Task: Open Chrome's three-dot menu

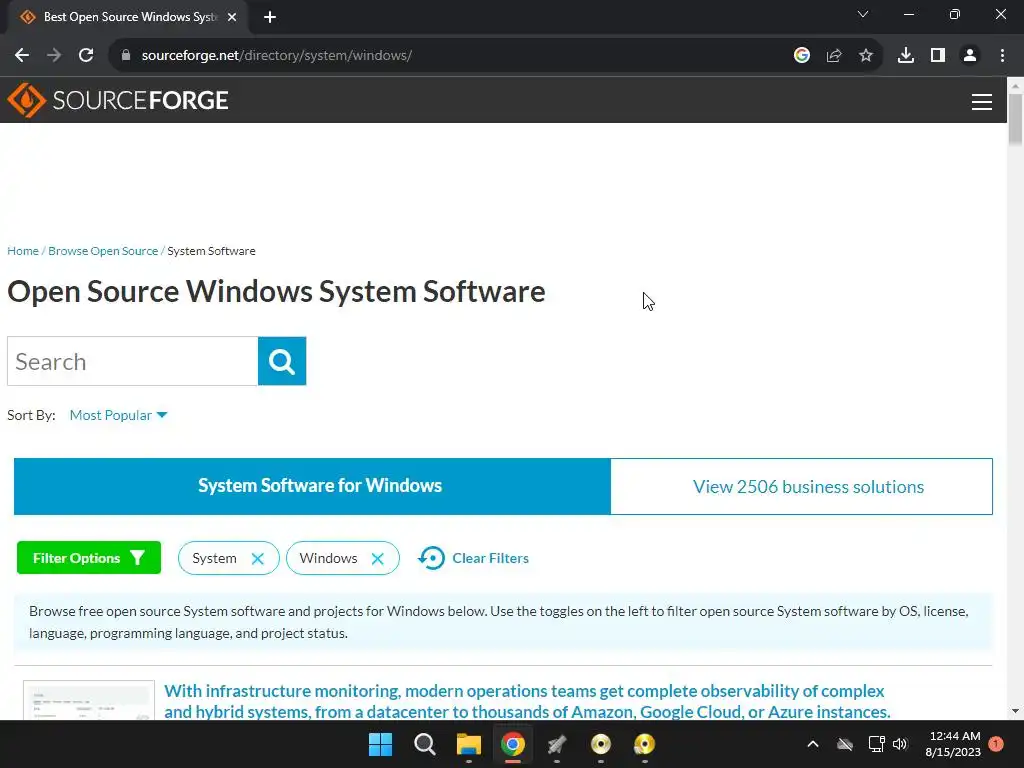Action: pos(1002,56)
